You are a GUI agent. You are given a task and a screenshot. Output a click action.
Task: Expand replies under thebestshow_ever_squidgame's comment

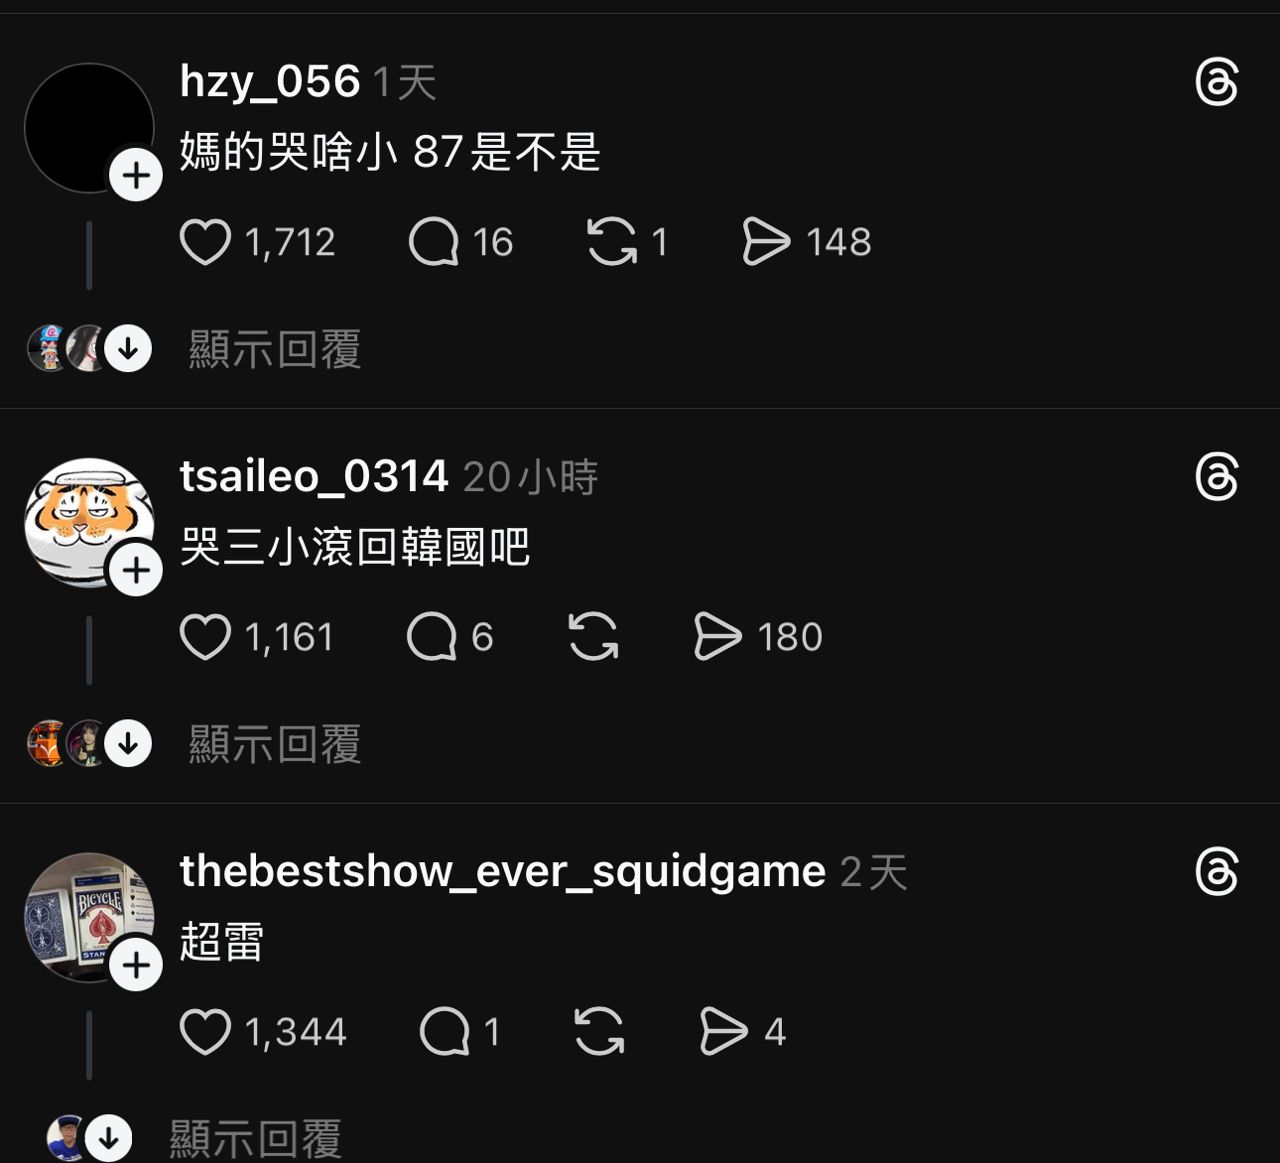[x=255, y=1140]
